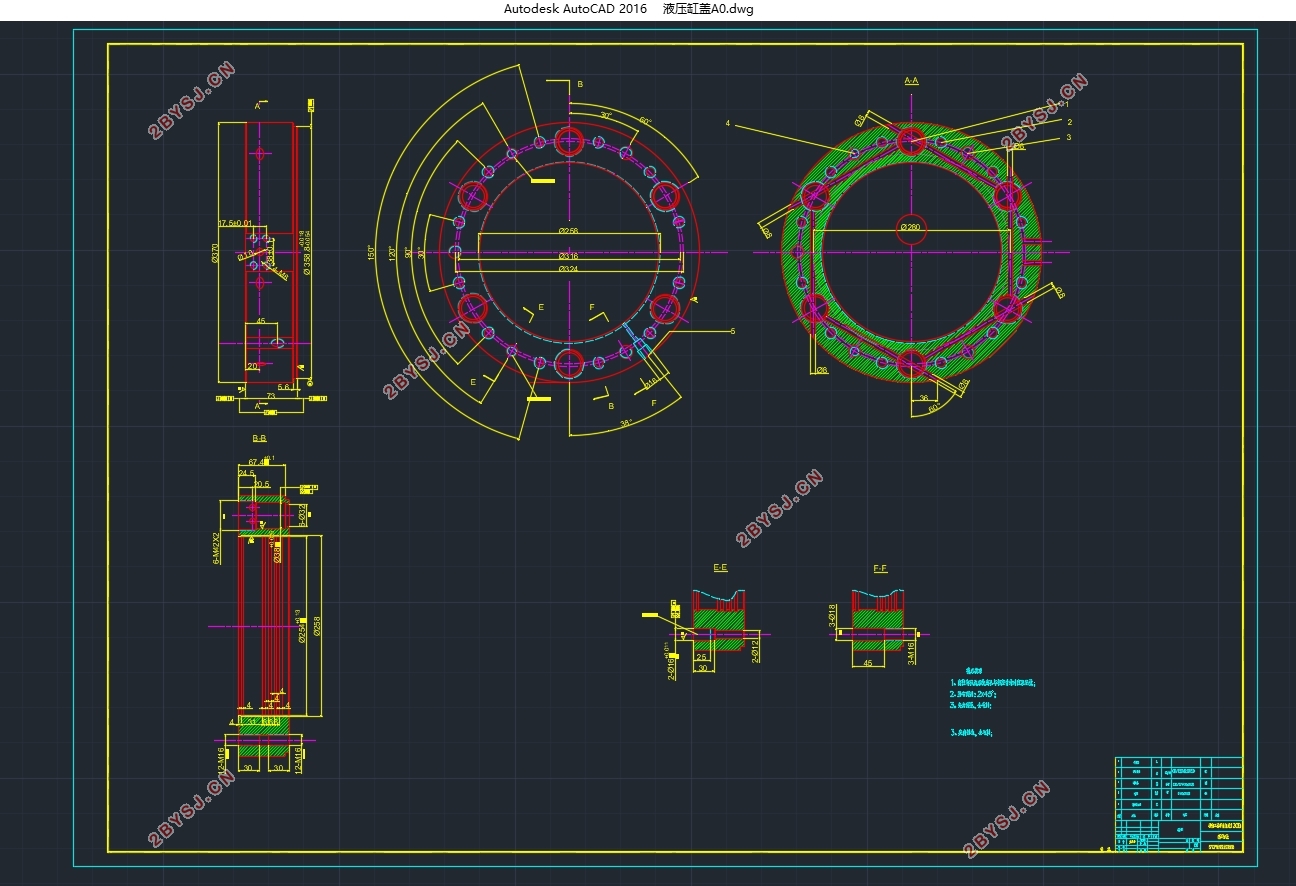Viewport: 1296px width, 886px height.
Task: Select the 45 dimension in the F-F section
Action: click(x=867, y=662)
